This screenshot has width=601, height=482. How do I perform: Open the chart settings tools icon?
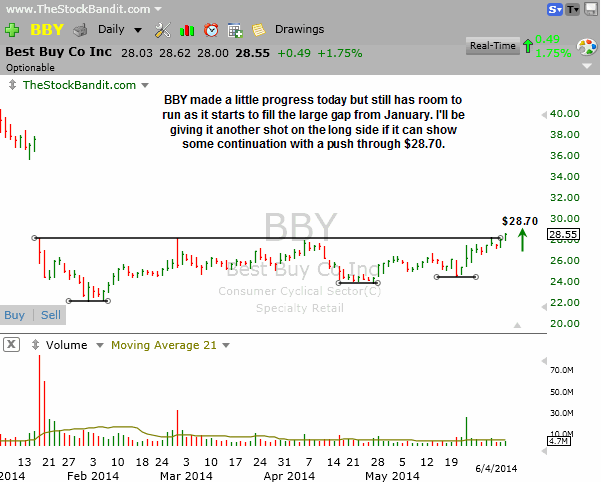pos(164,30)
